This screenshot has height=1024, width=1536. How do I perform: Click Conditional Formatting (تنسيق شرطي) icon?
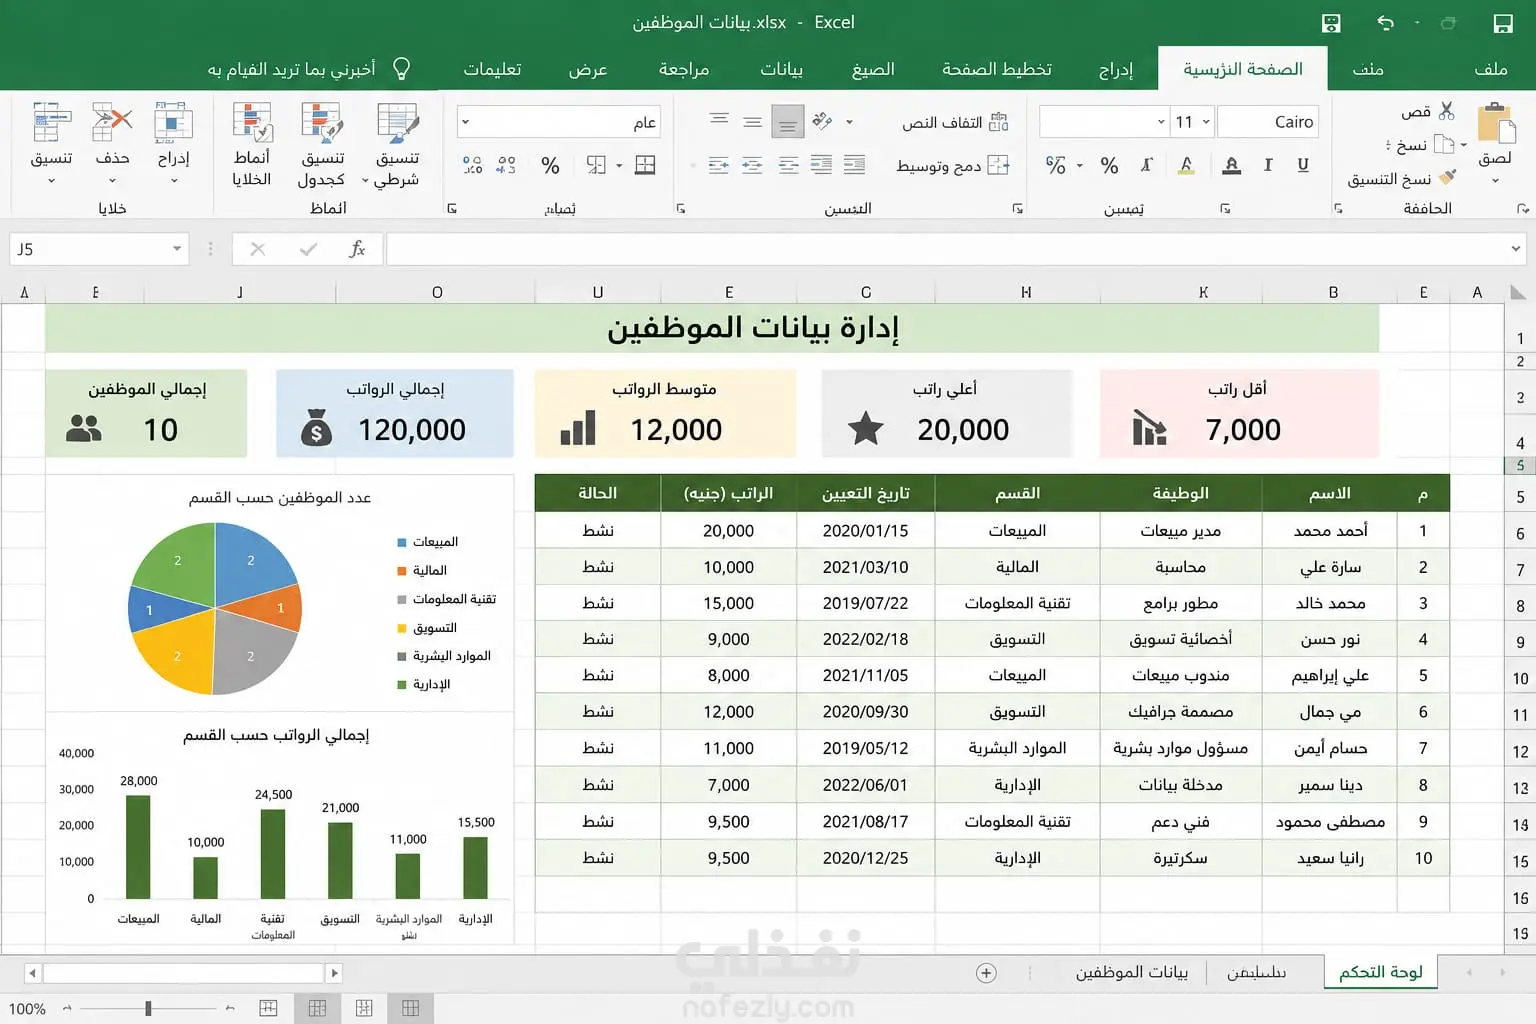coord(398,122)
